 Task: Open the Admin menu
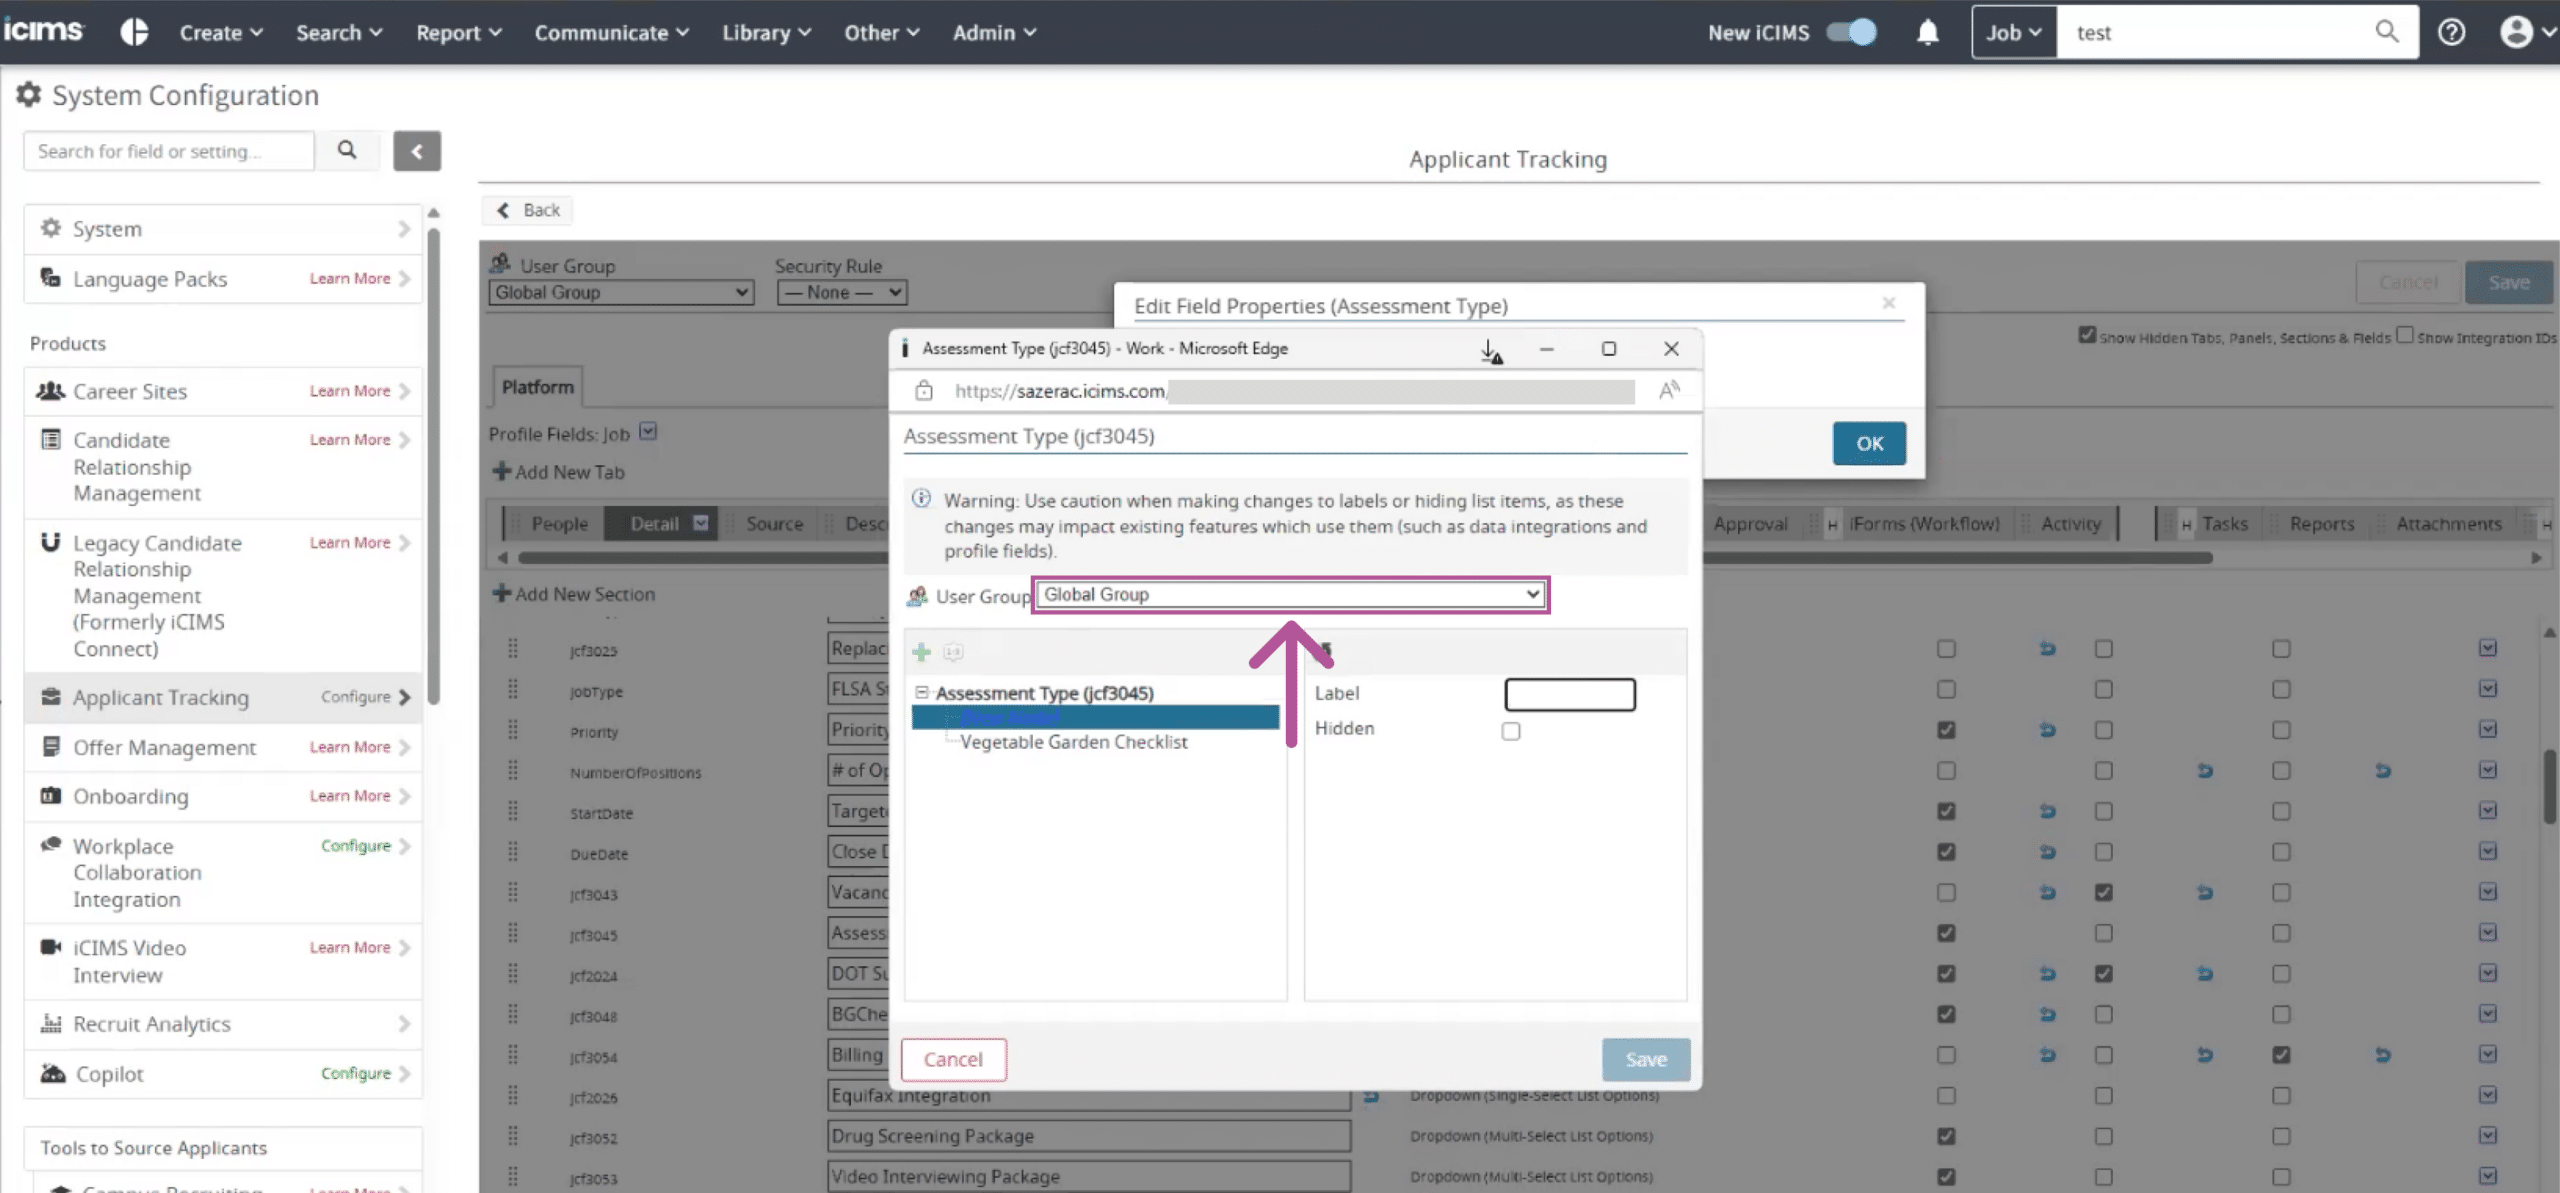994,32
